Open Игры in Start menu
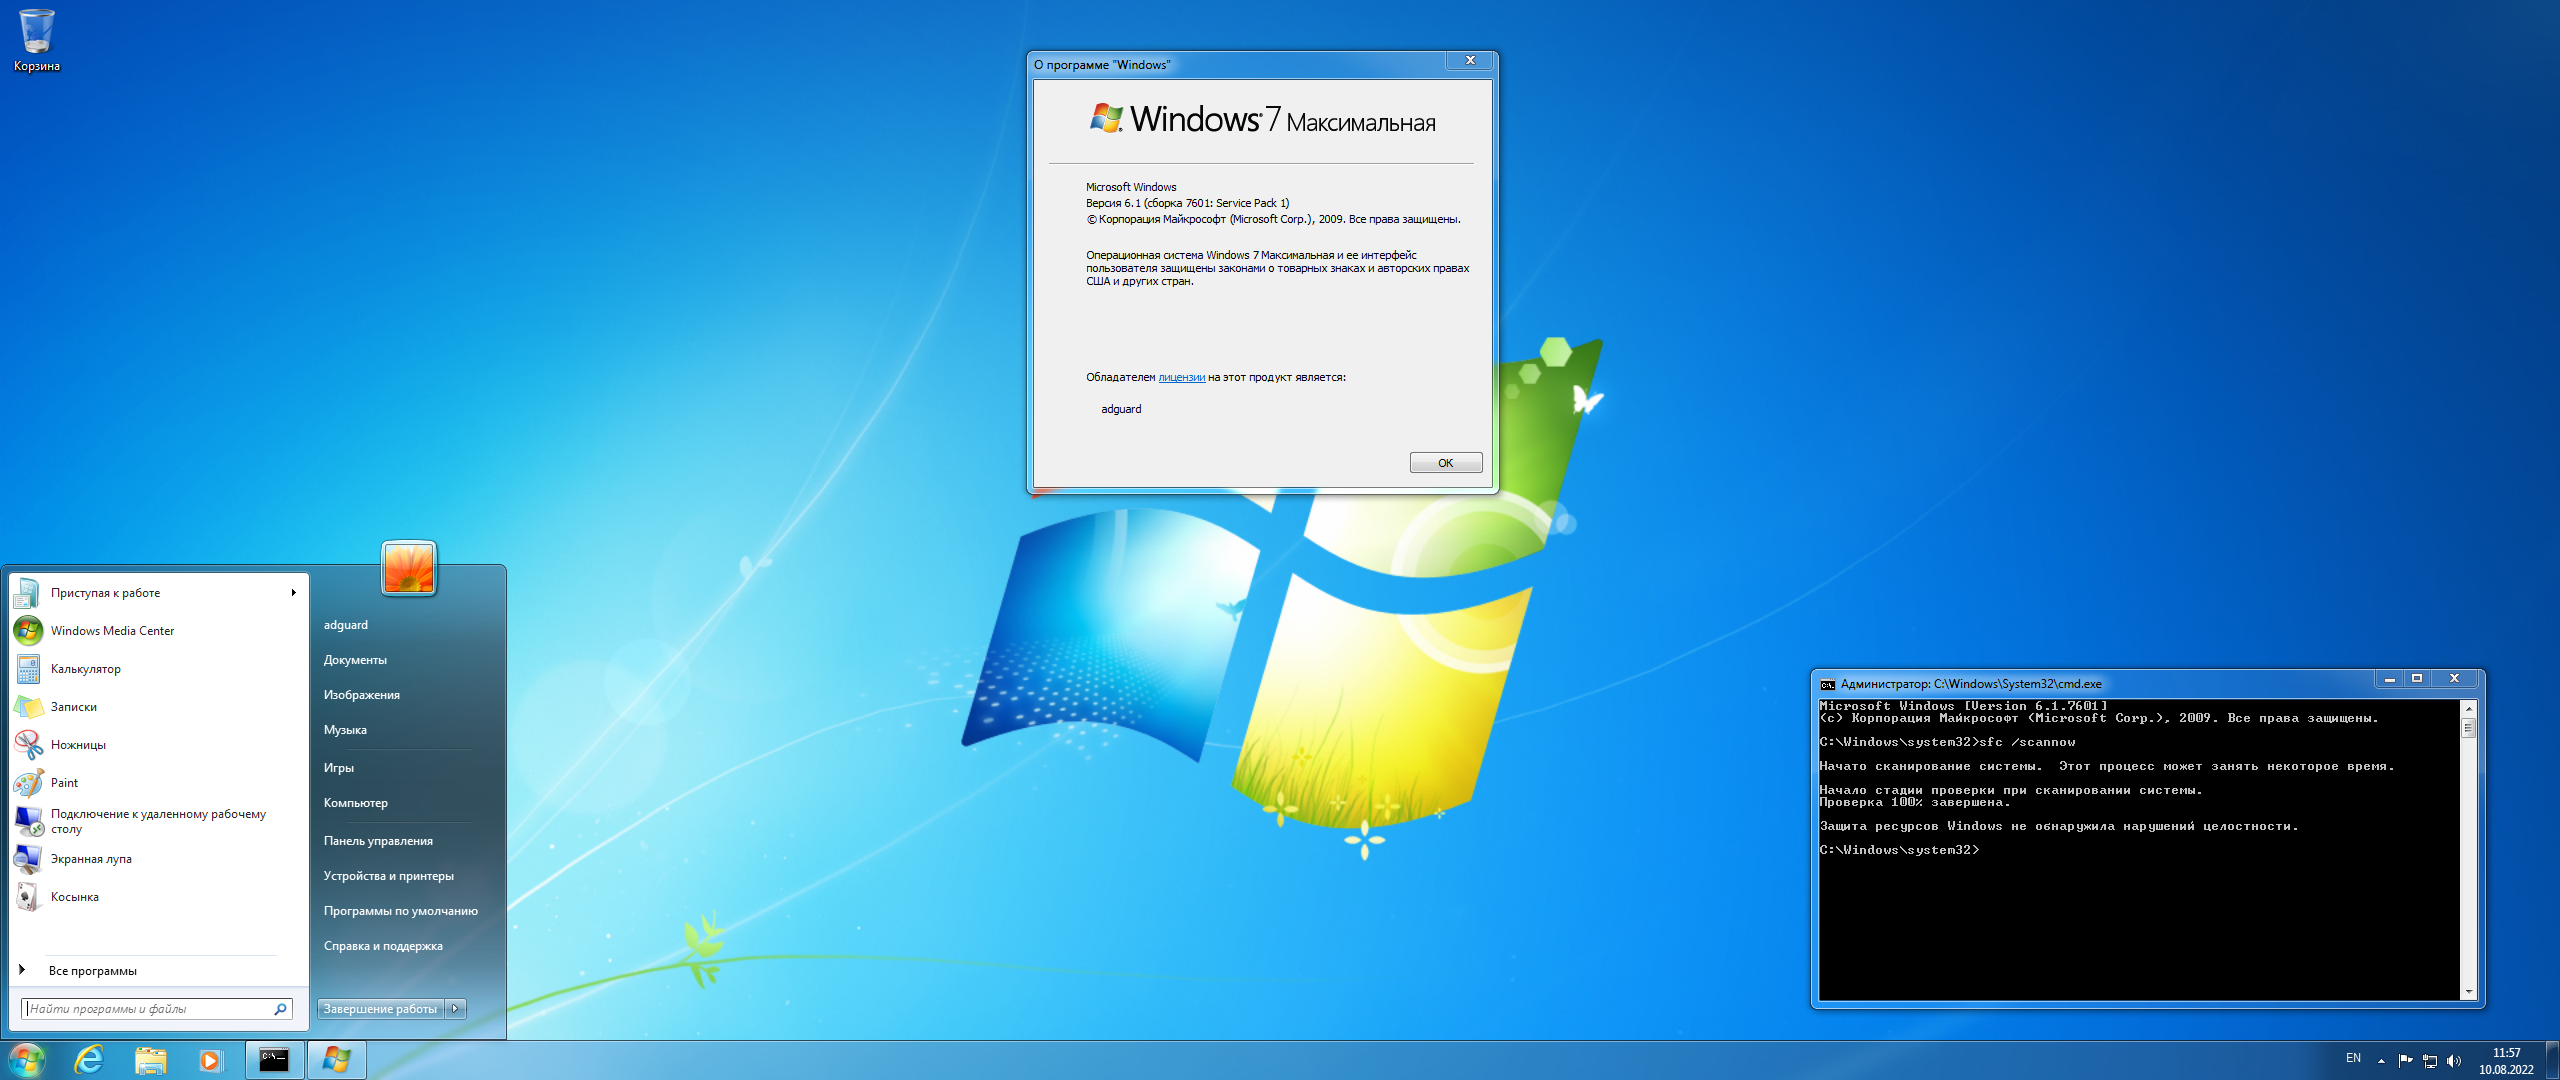The width and height of the screenshot is (2560, 1080). click(339, 768)
